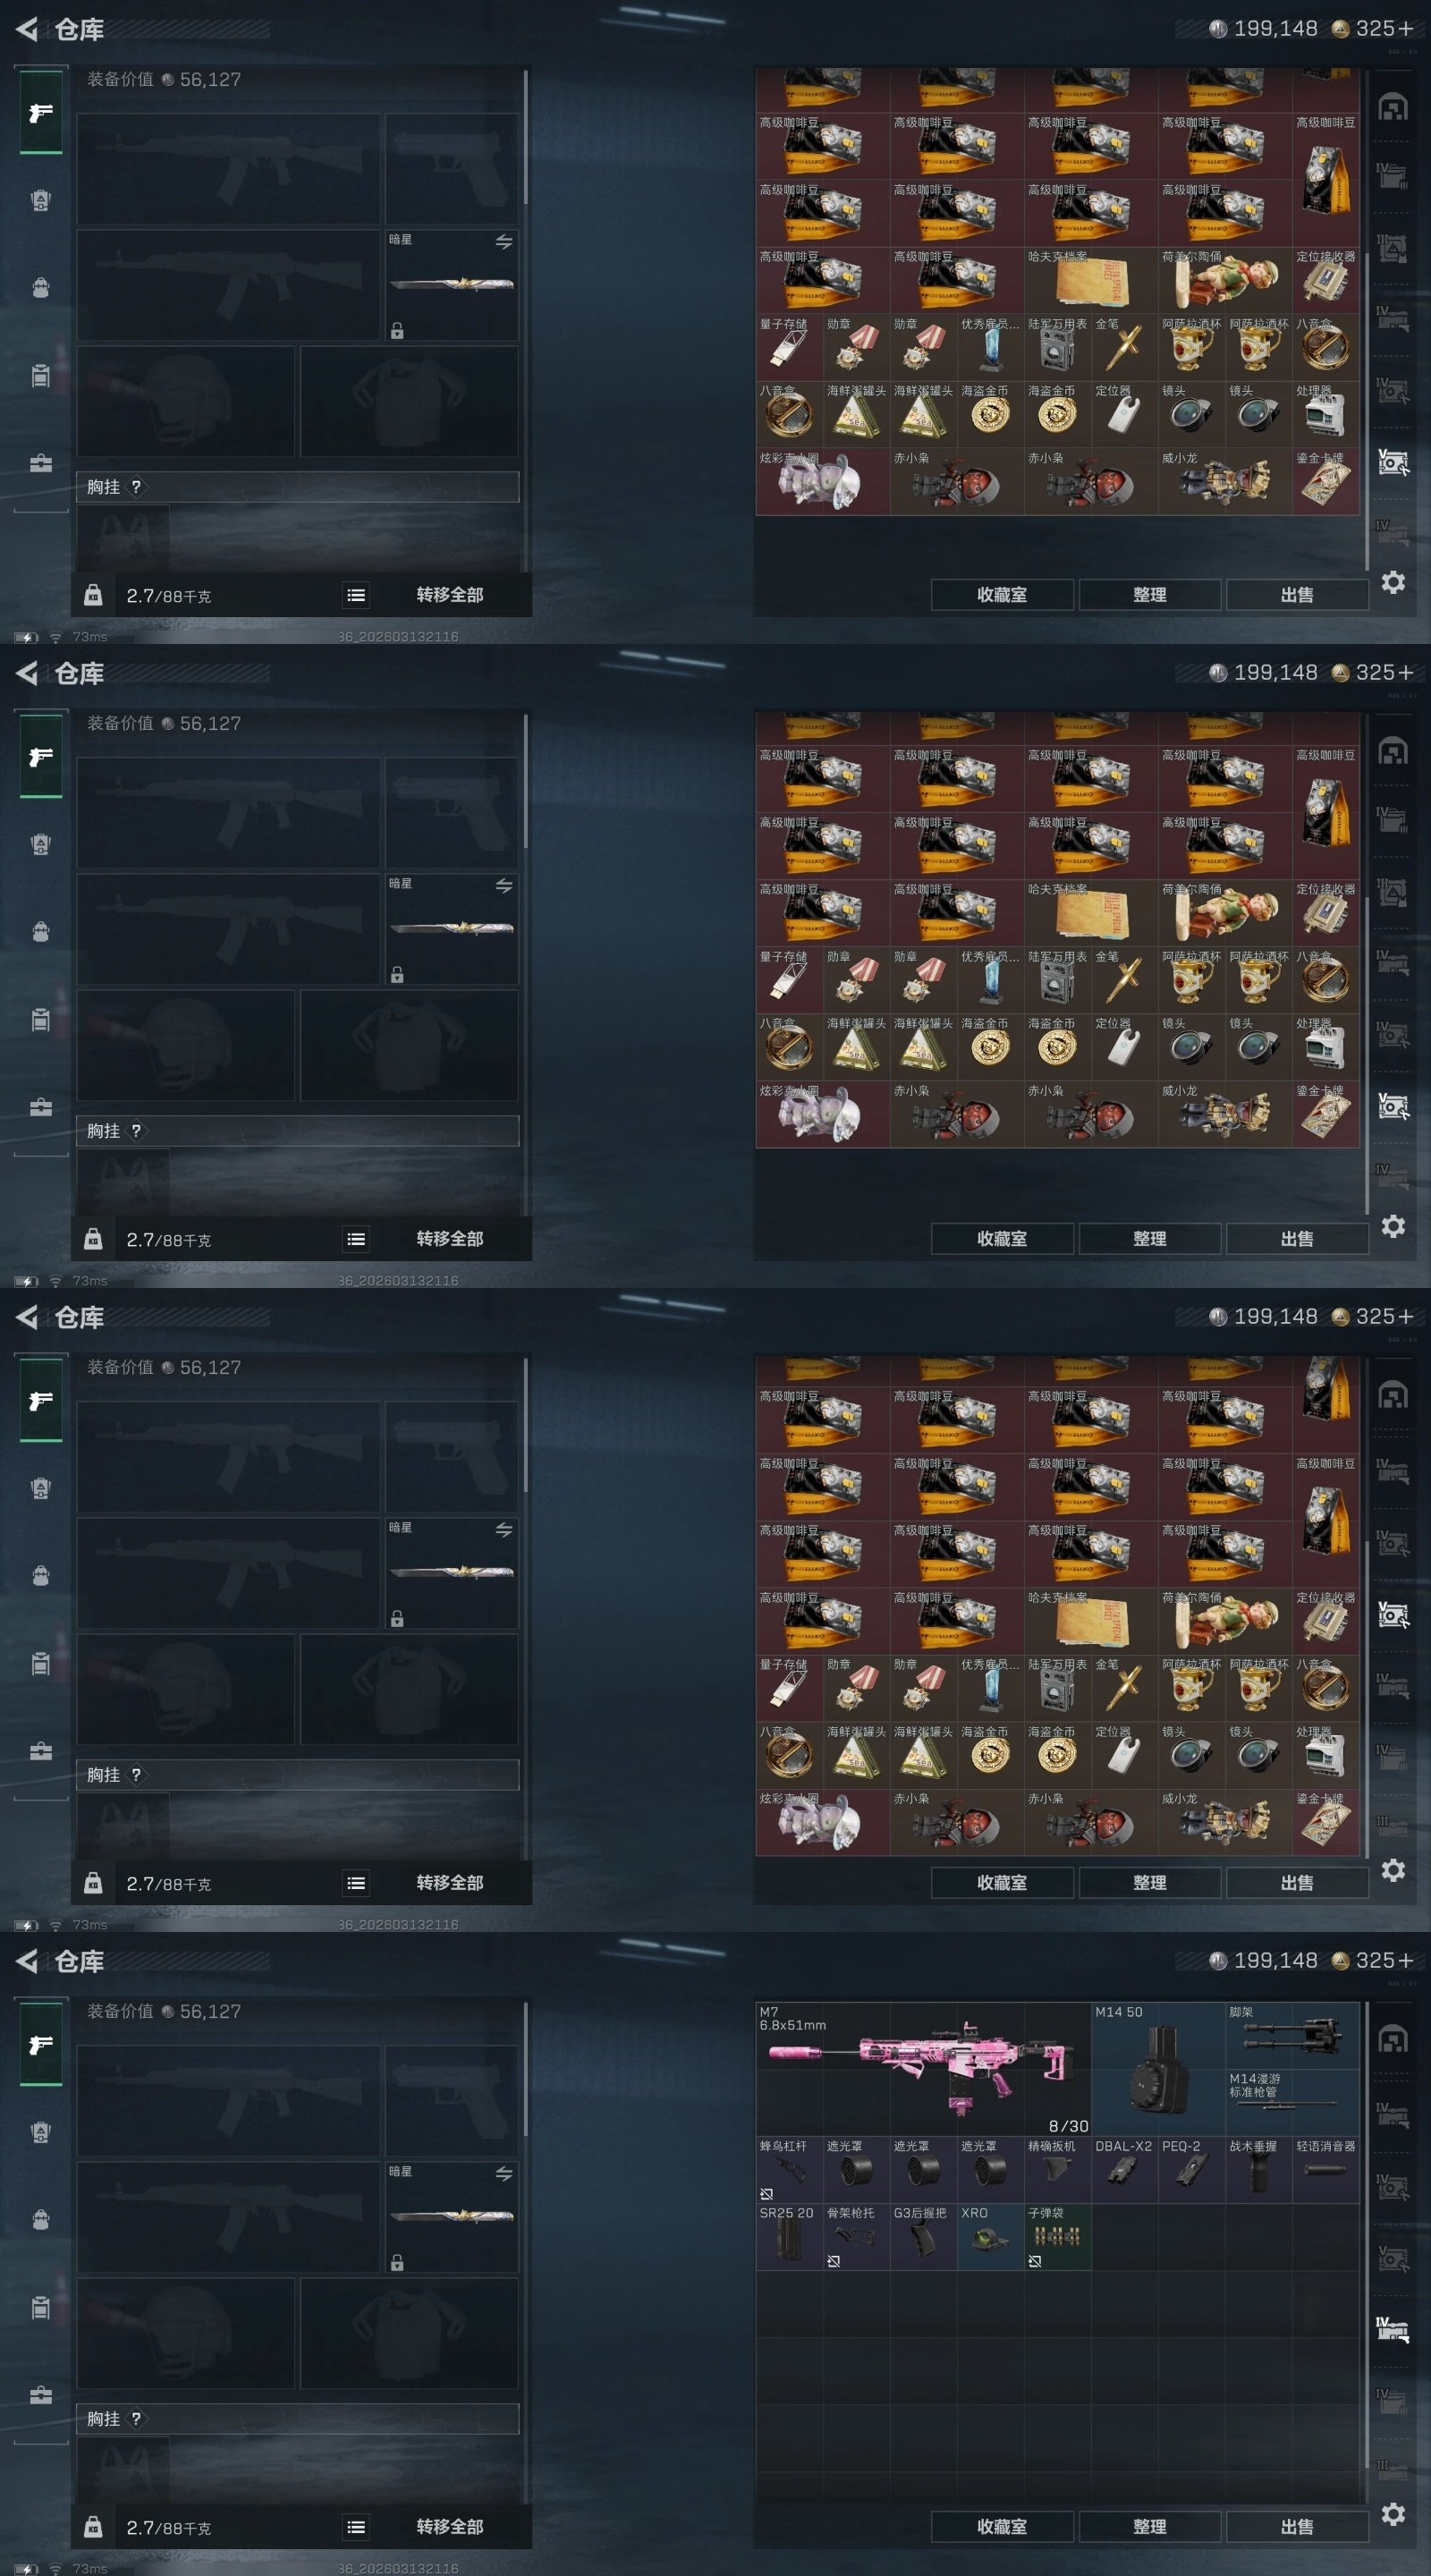
Task: Select the 蜂鸟杠杆 attachment
Action: point(790,2169)
